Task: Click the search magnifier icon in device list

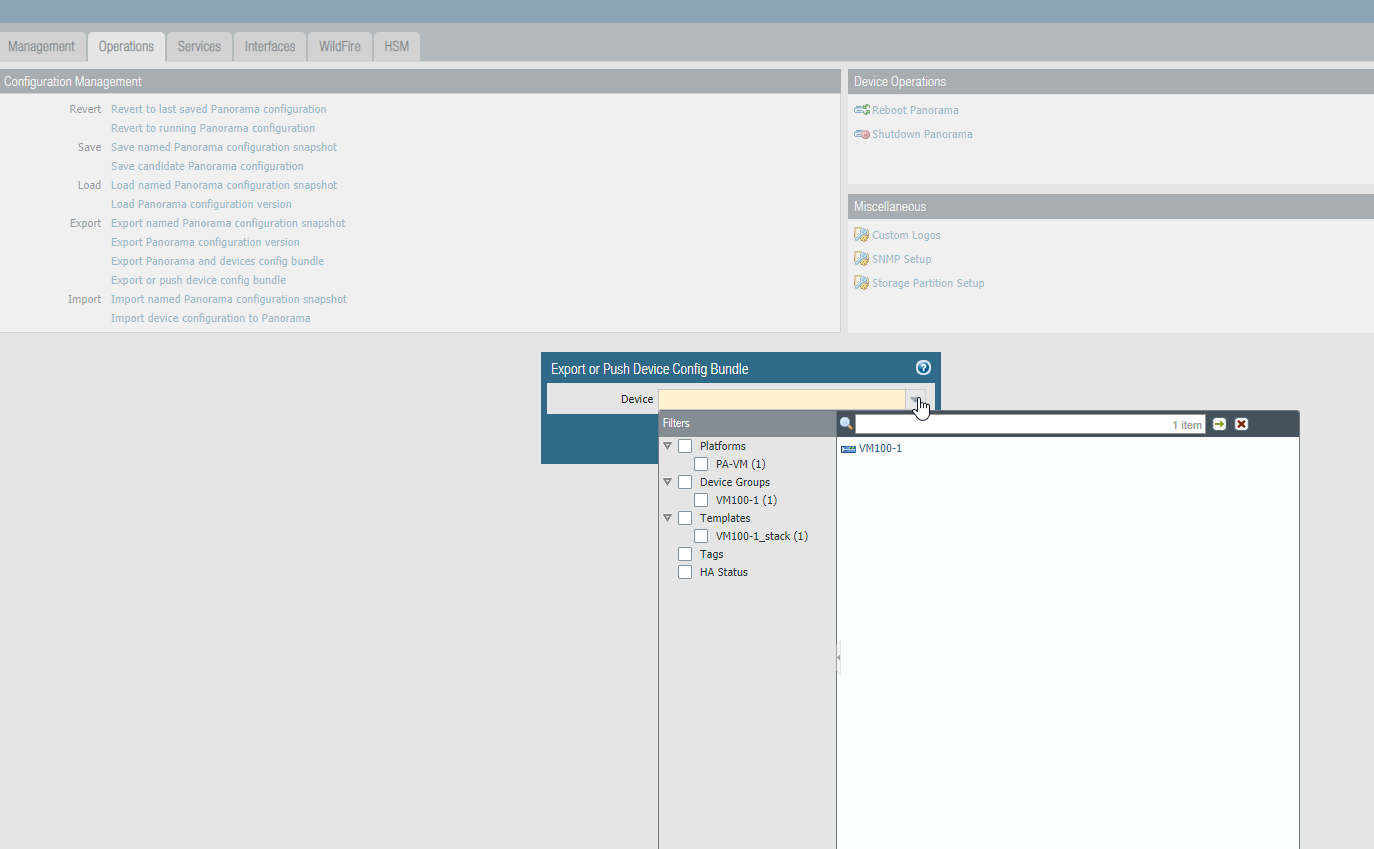Action: (x=846, y=424)
